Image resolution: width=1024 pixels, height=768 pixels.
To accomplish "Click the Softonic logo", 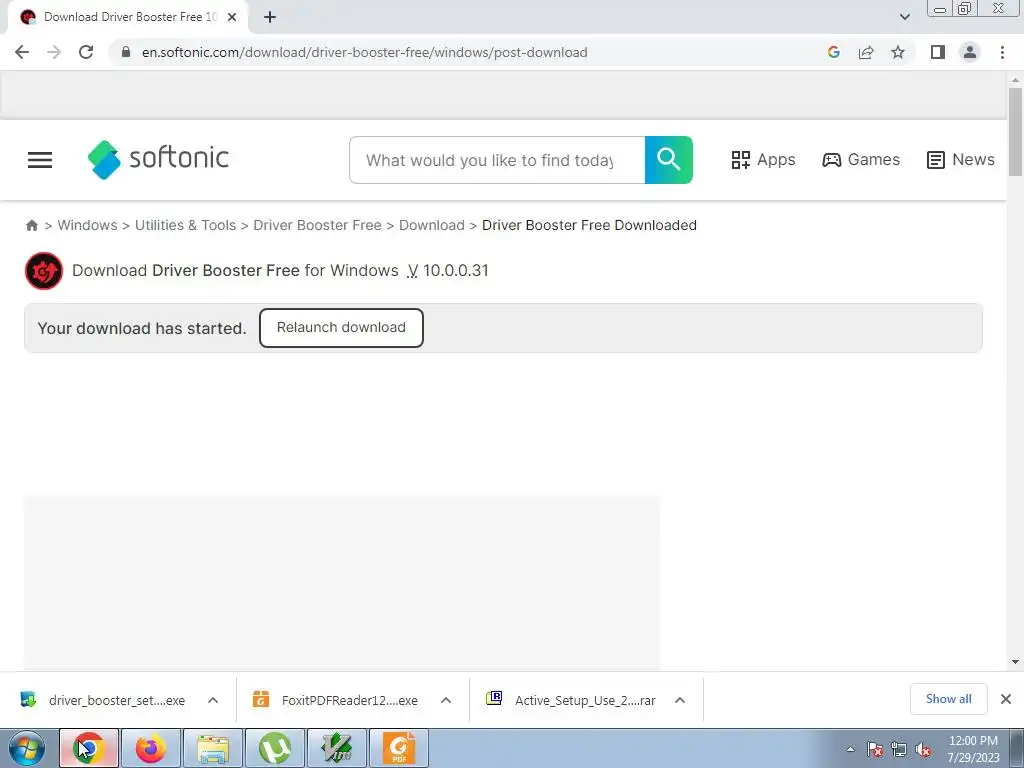I will (x=158, y=159).
